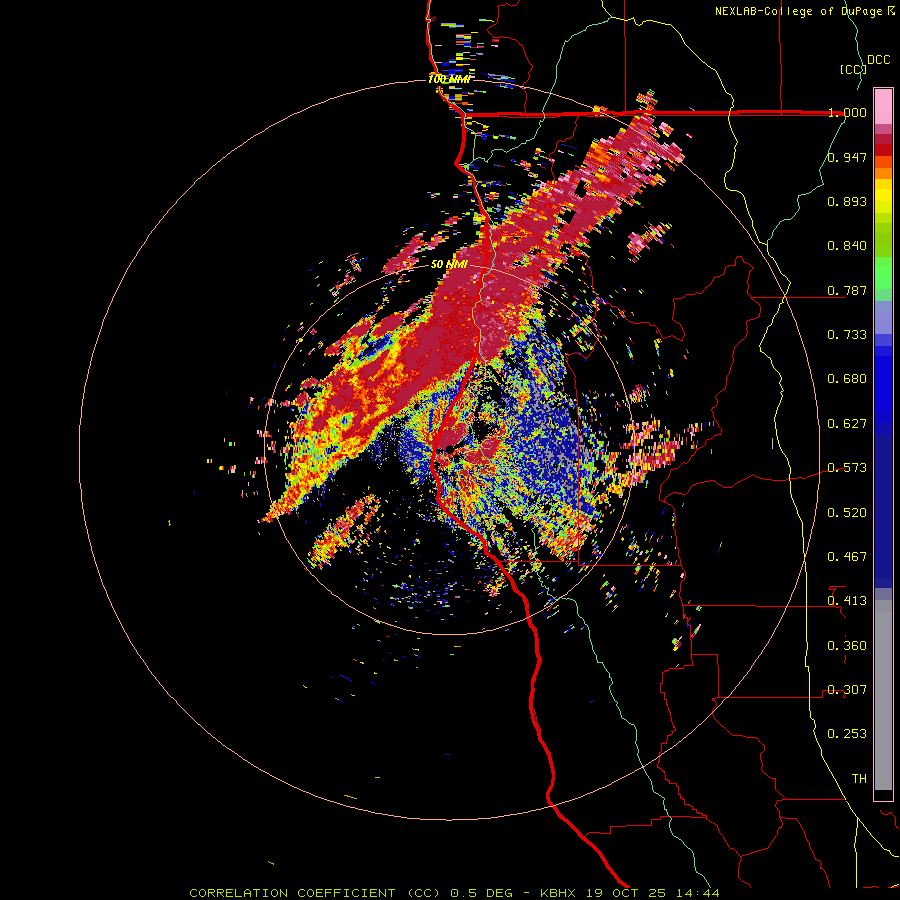The image size is (900, 900).
Task: Click the CORRELATION COEFFICIENT caption text
Action: point(292,893)
